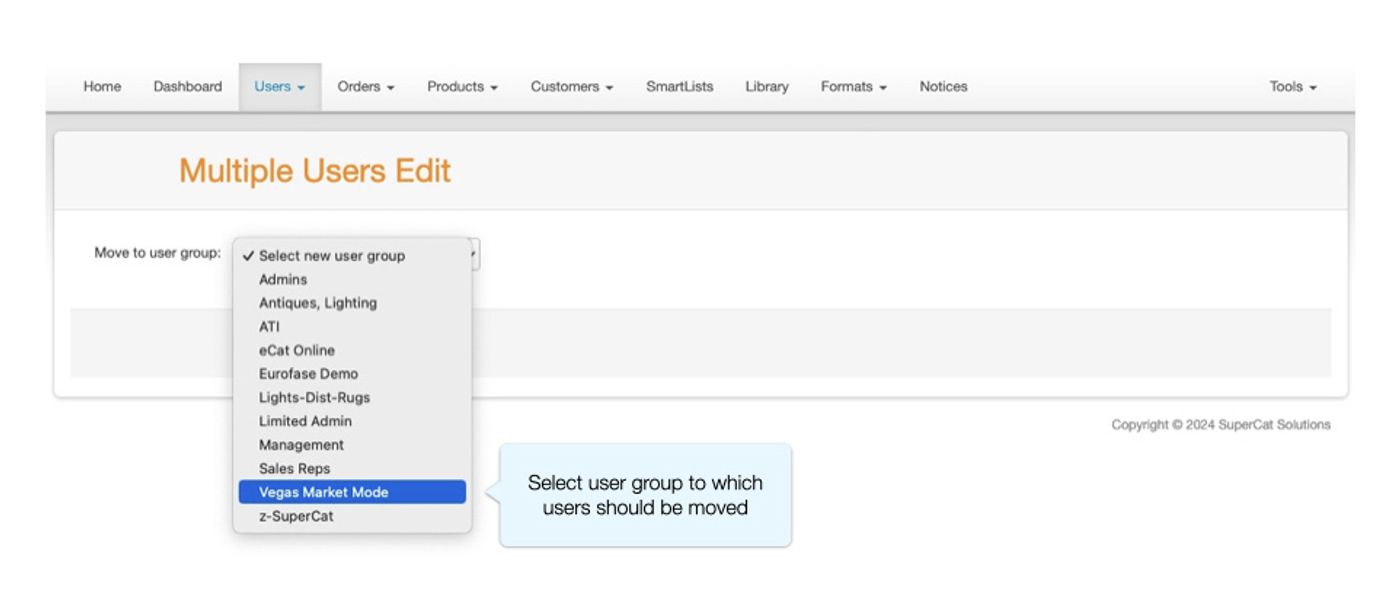Go to the Home page
The height and width of the screenshot is (589, 1400).
click(102, 87)
